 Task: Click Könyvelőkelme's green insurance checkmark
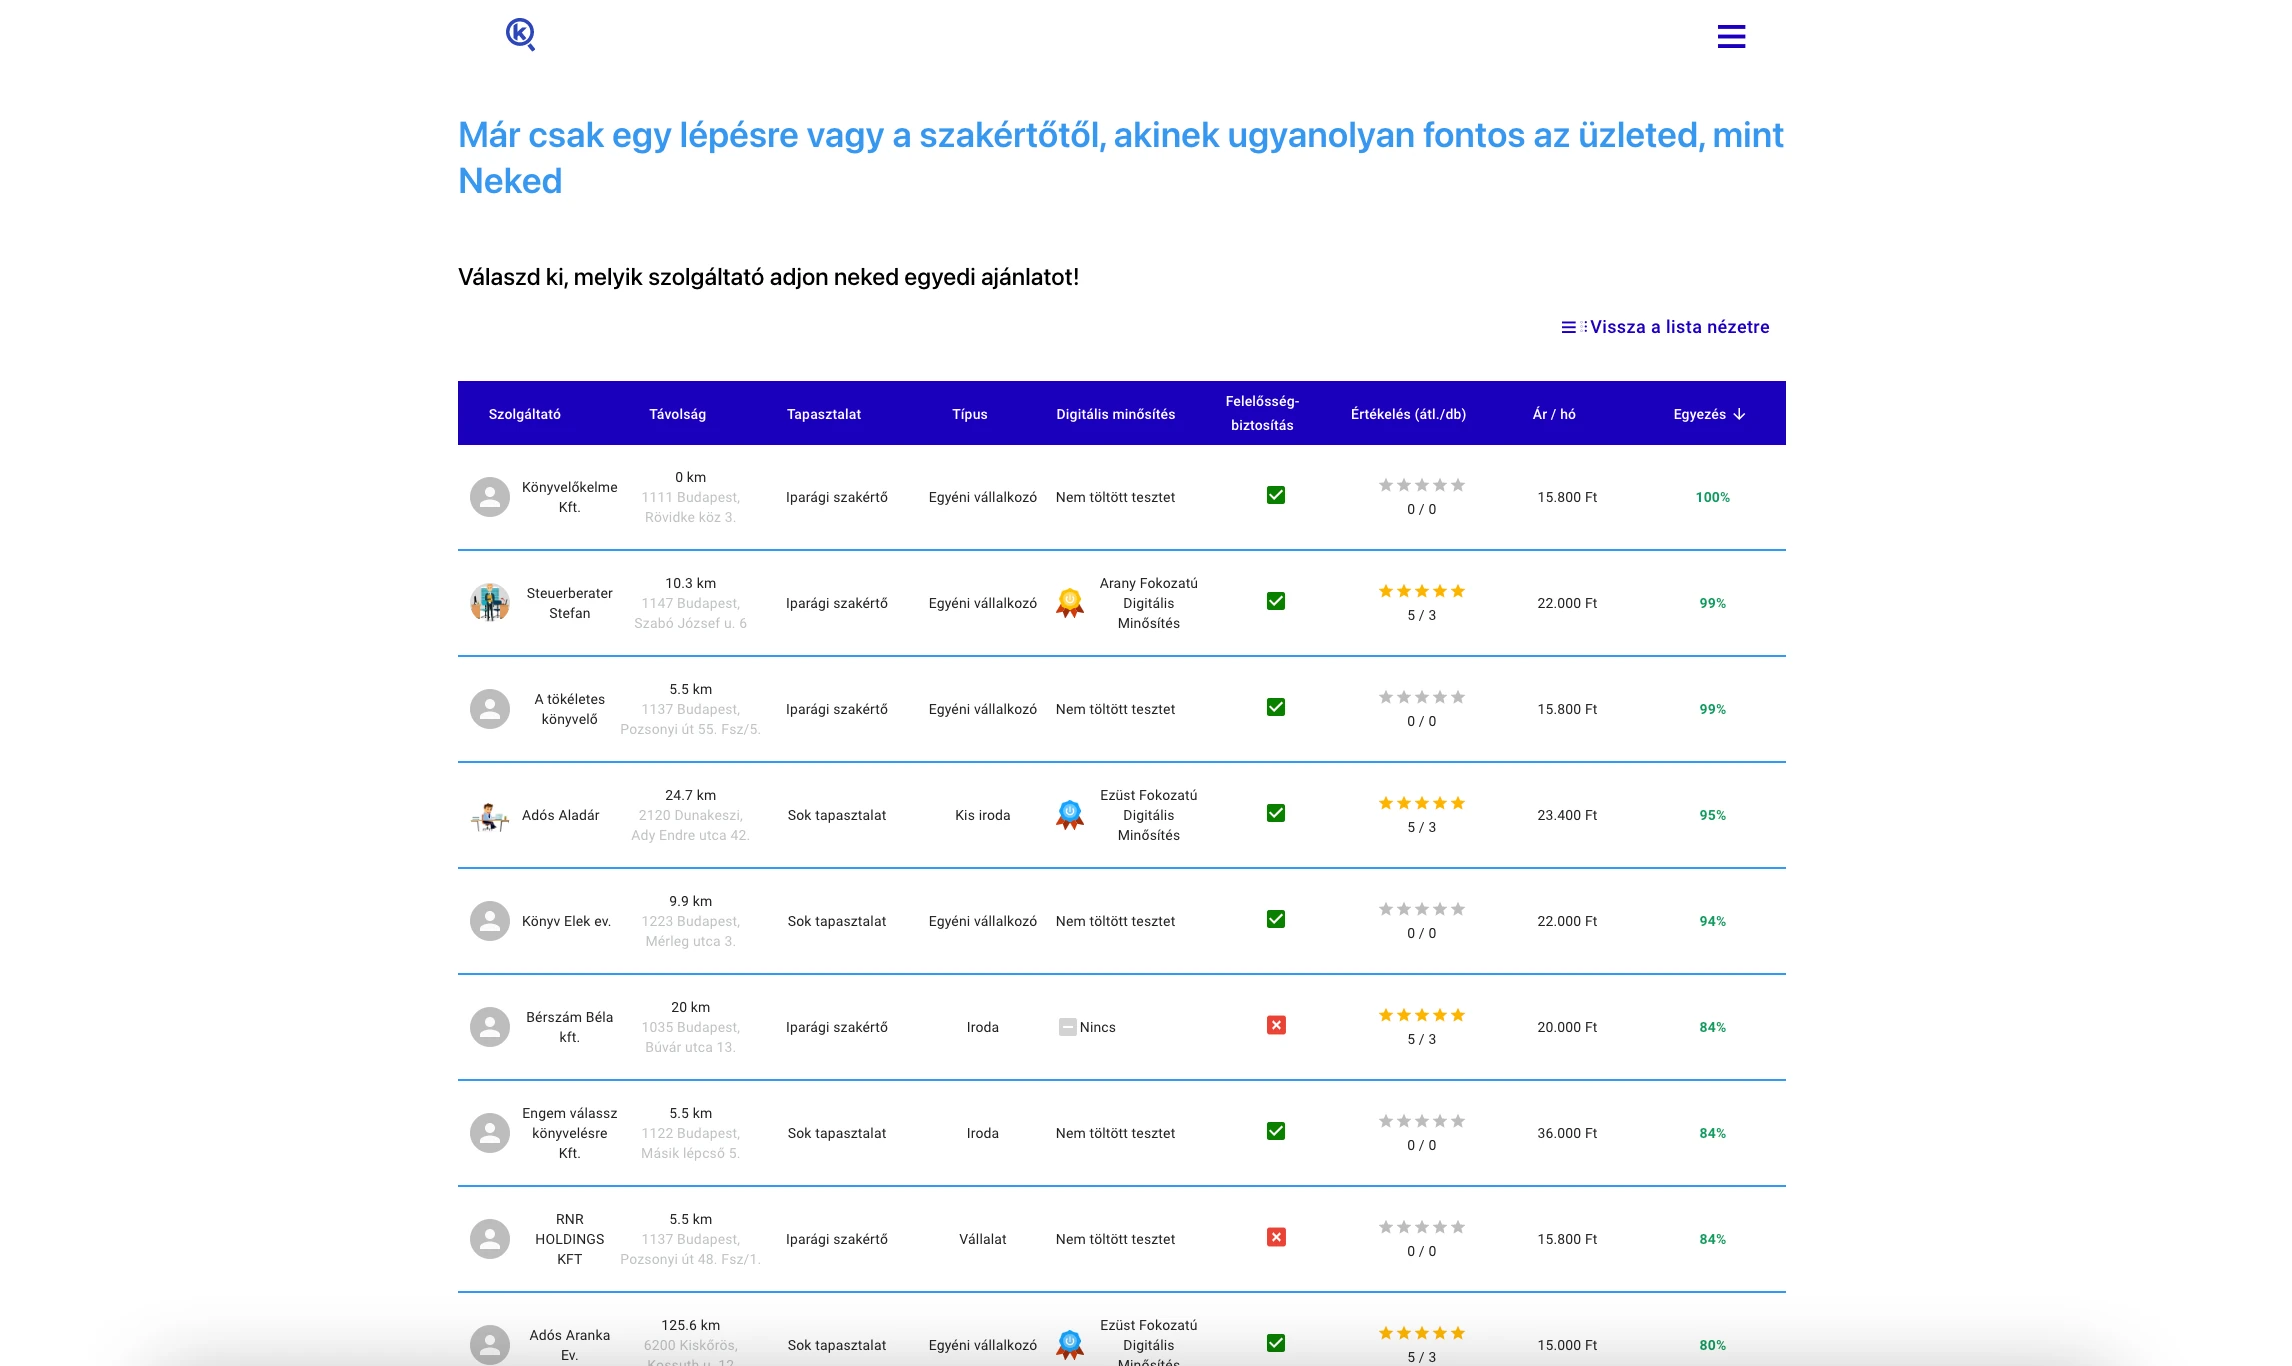(x=1276, y=495)
